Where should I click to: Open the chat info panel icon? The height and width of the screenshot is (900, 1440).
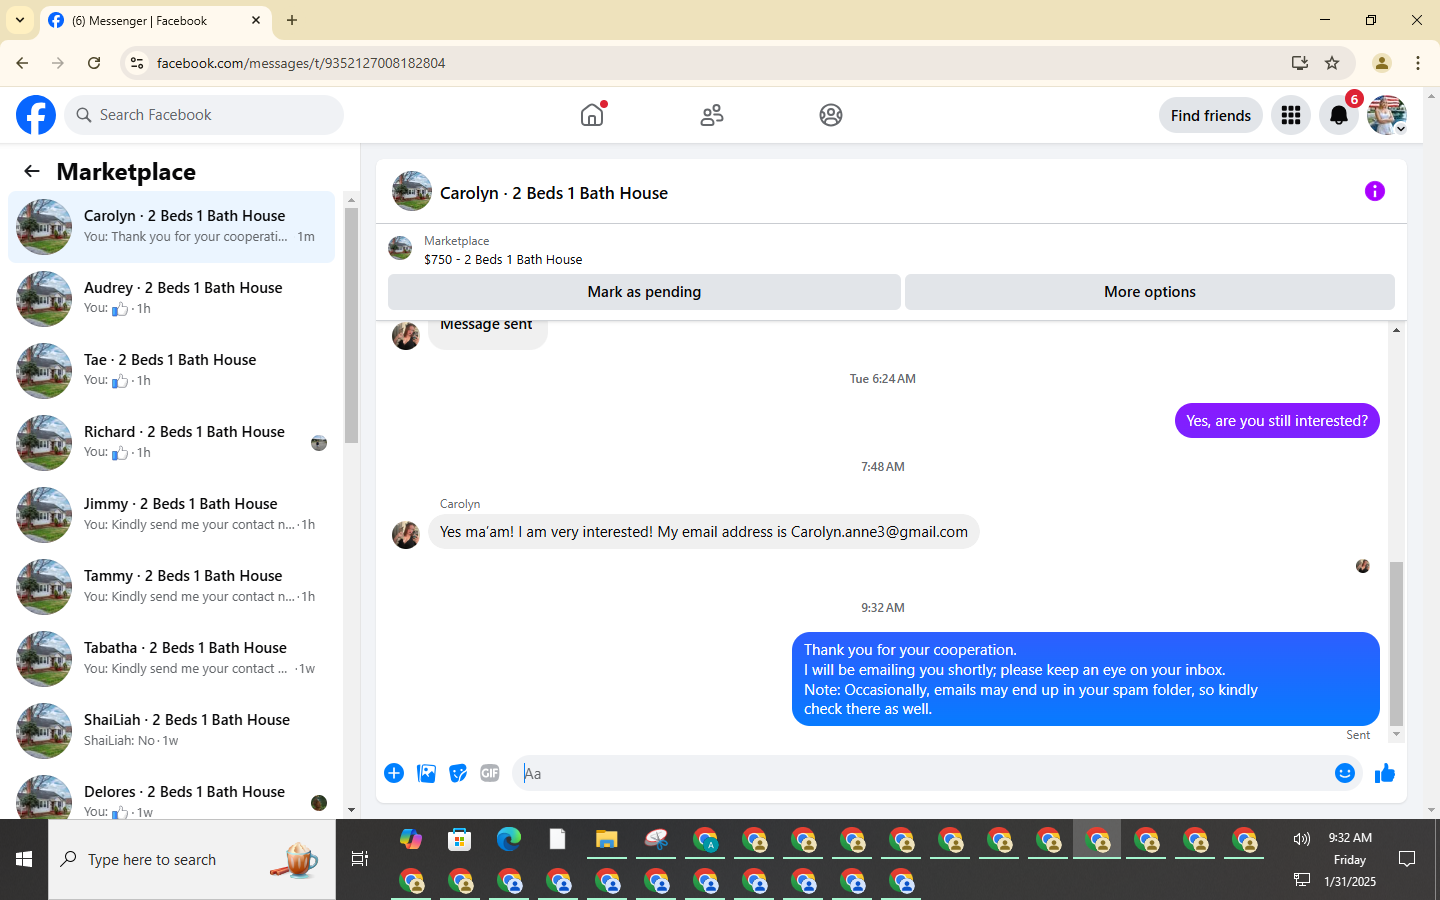(x=1375, y=191)
